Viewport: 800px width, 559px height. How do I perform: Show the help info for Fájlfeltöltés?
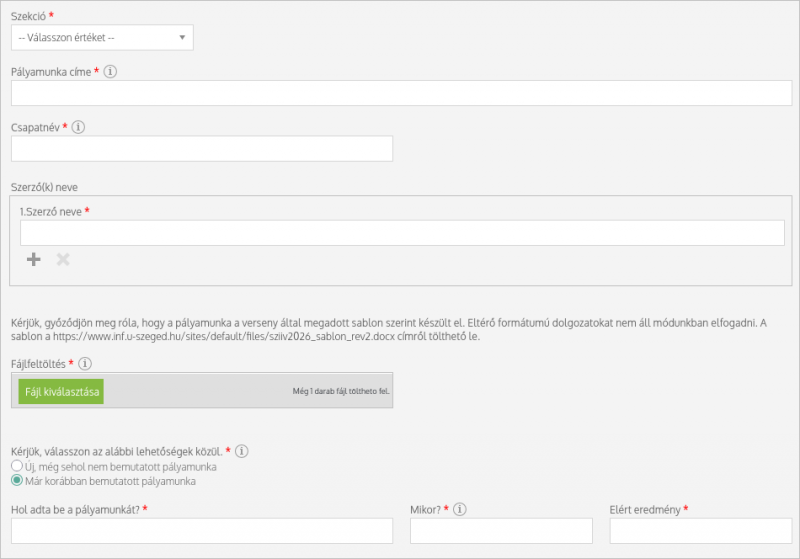(x=85, y=363)
